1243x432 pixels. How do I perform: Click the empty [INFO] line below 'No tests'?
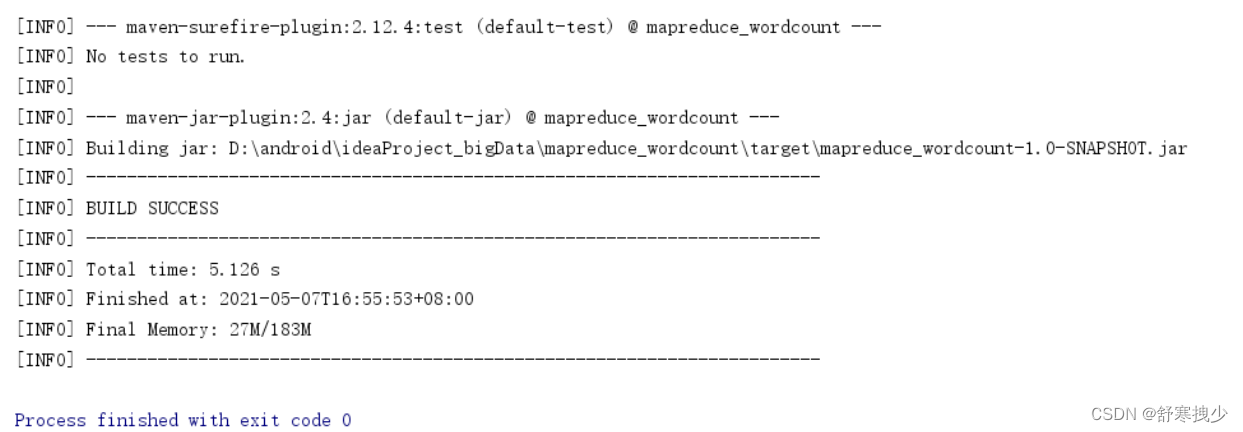[45, 87]
